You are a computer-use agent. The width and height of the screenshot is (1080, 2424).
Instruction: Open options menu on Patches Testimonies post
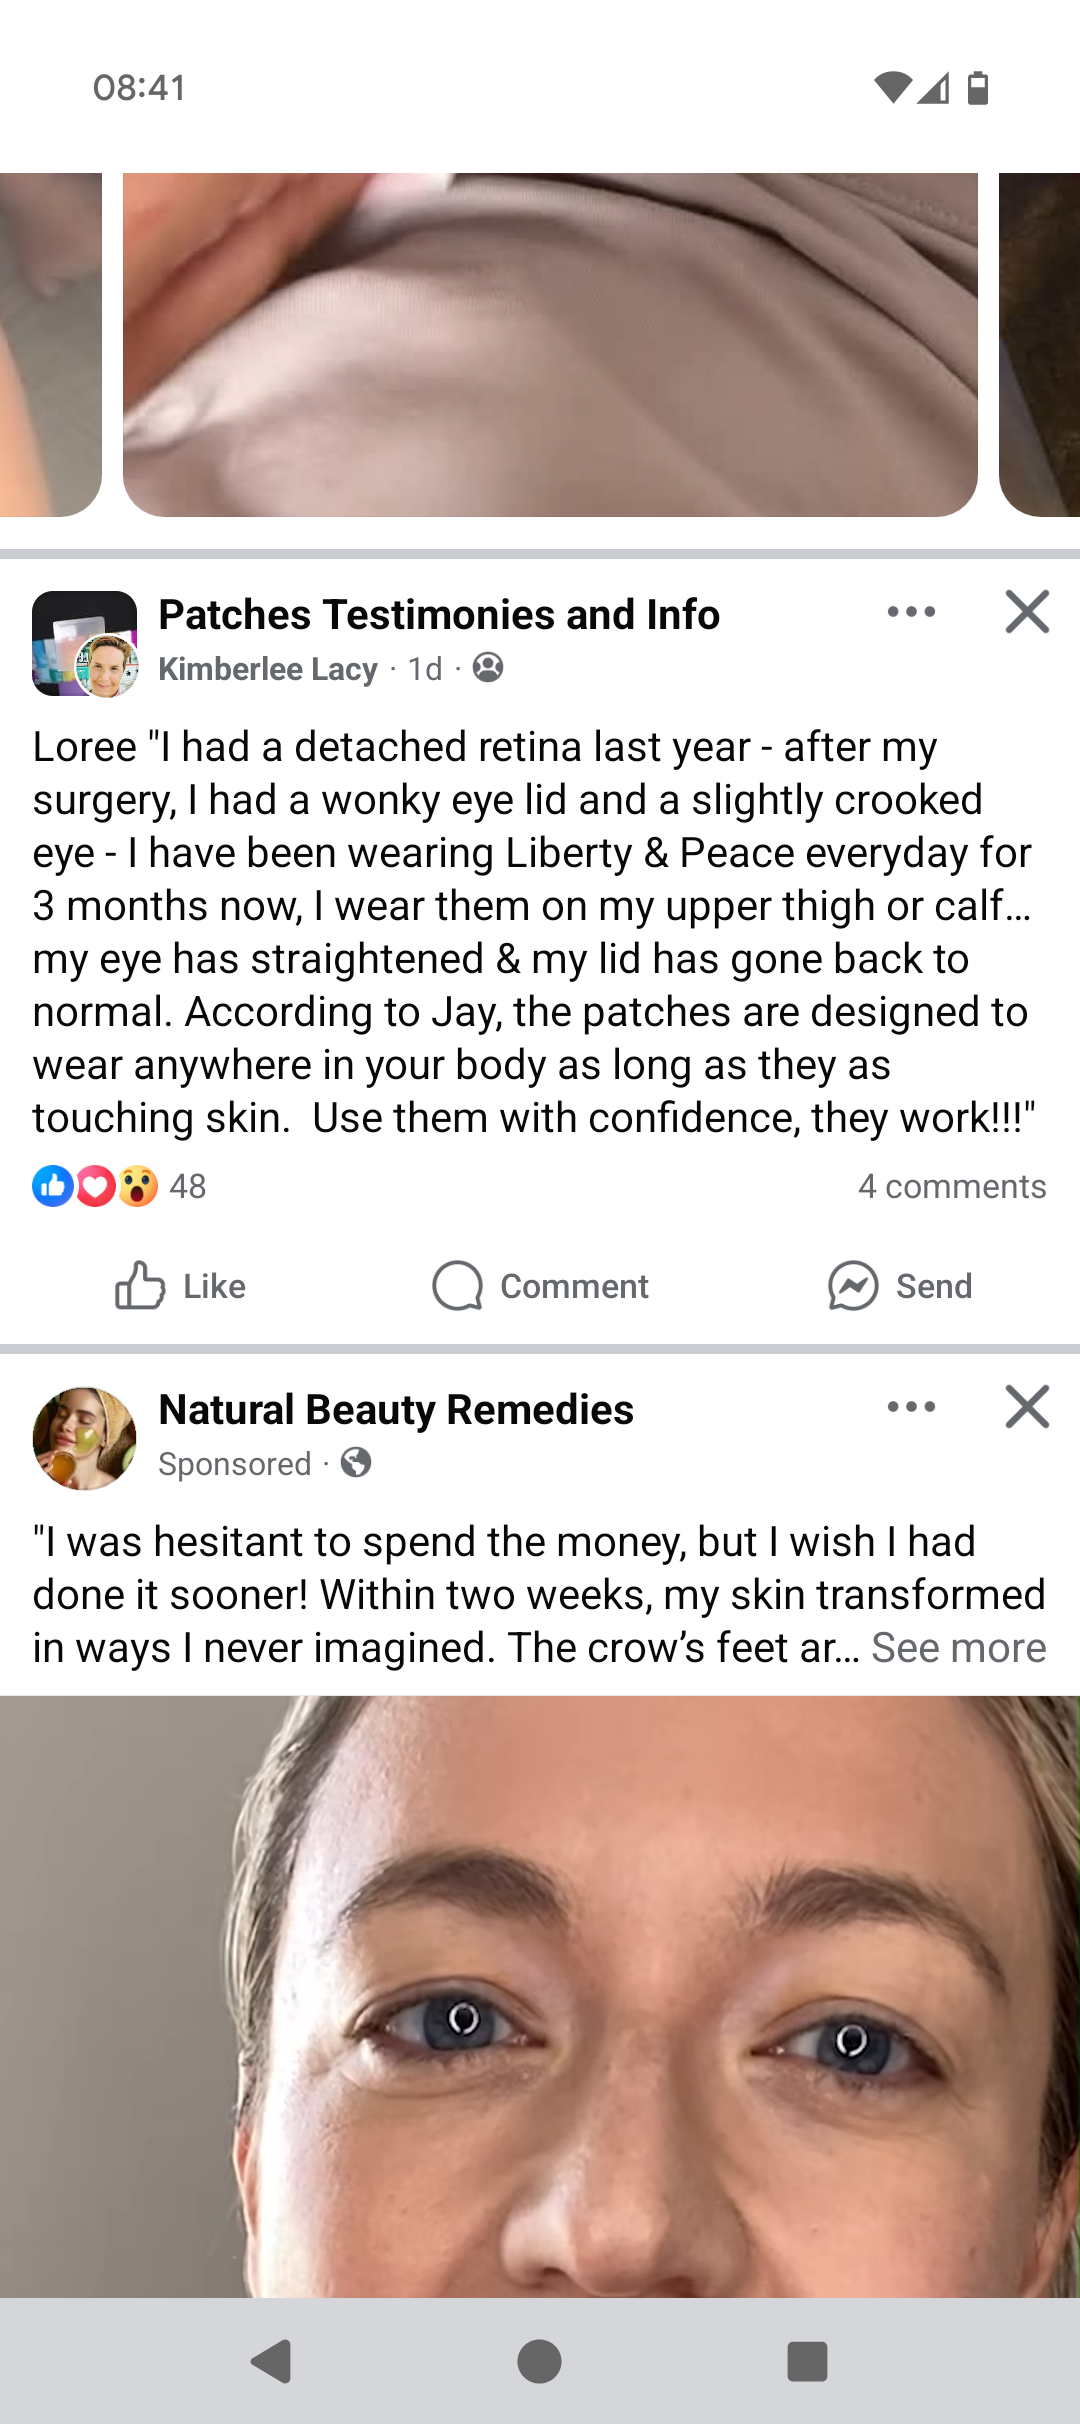tap(911, 612)
